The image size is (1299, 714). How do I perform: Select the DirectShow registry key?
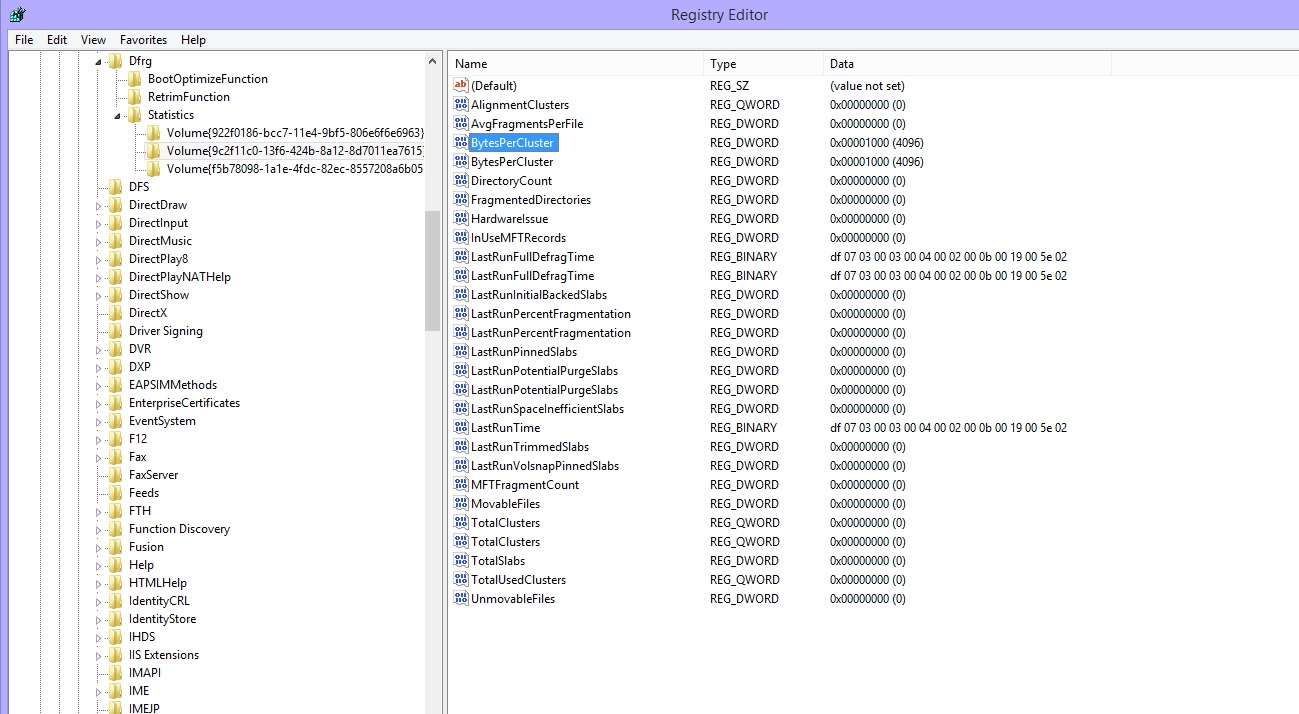pos(160,294)
